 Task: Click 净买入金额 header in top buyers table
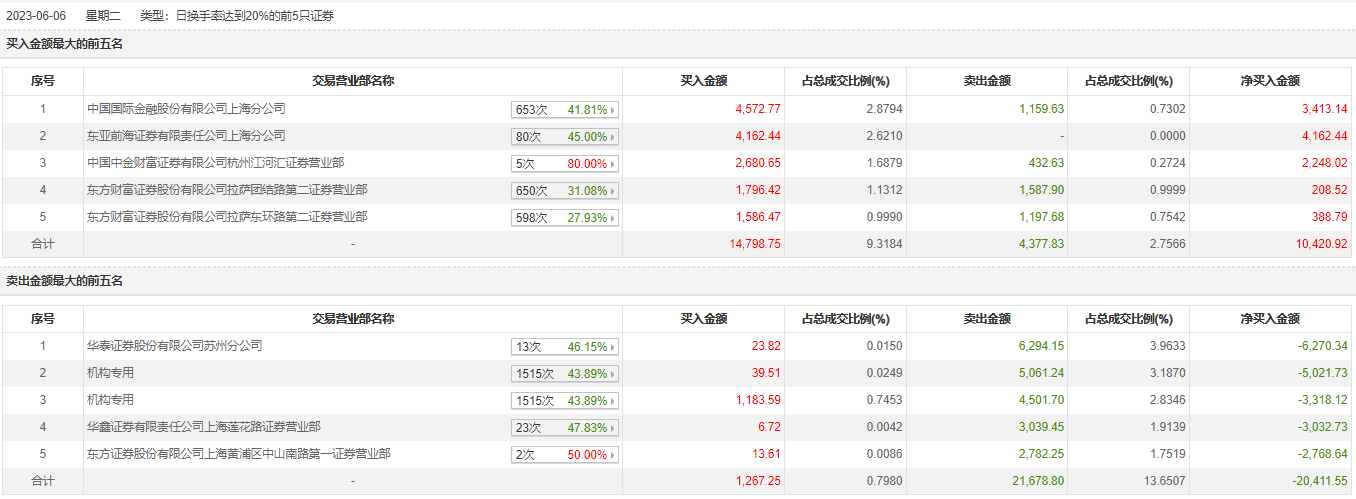click(1270, 81)
